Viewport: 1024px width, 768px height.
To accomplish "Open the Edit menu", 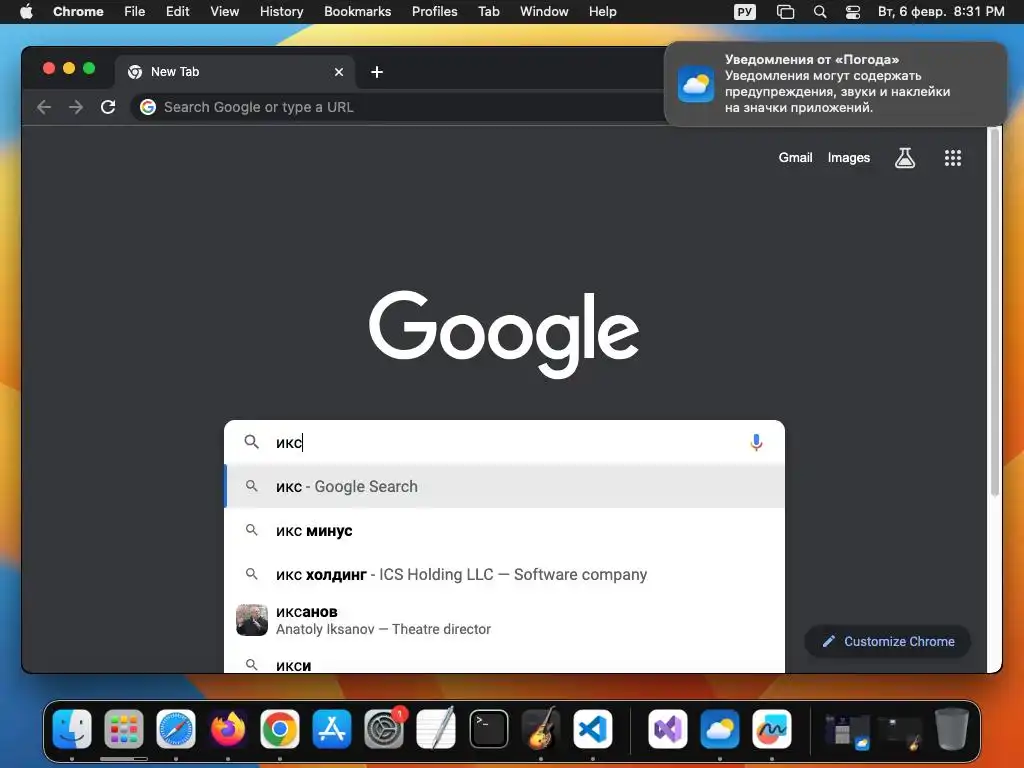I will 178,12.
